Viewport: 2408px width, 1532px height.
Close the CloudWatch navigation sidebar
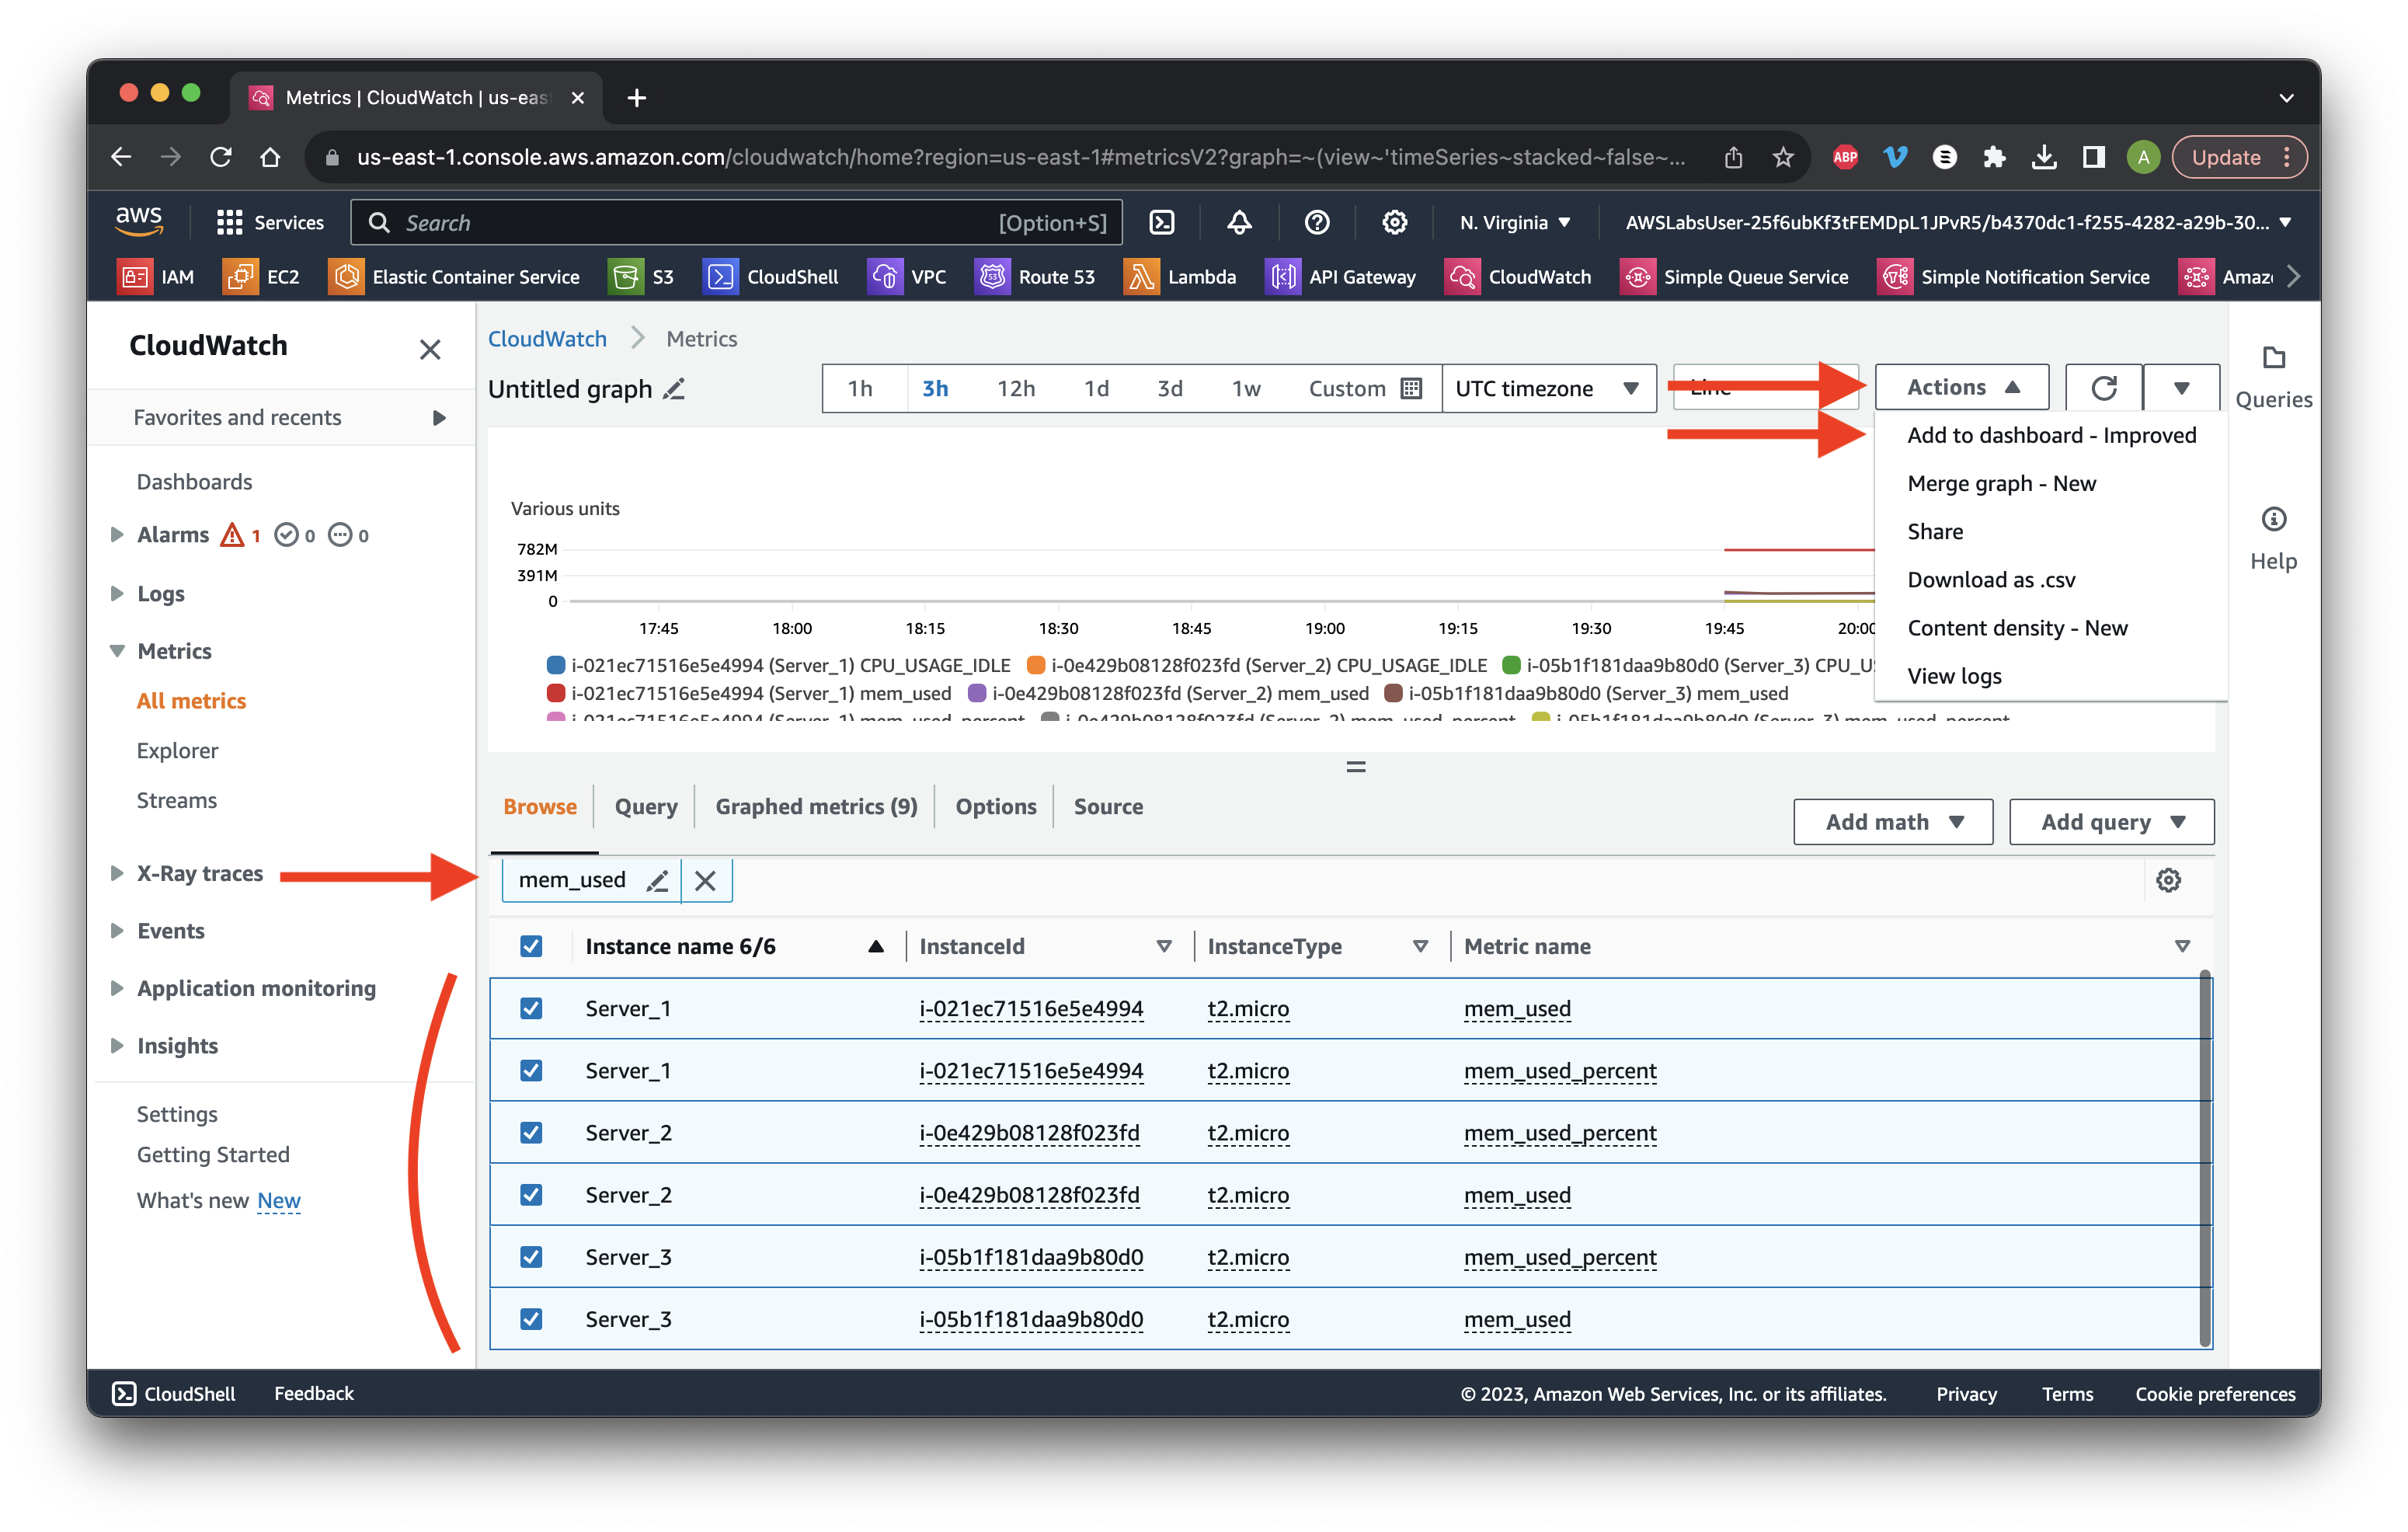(430, 349)
